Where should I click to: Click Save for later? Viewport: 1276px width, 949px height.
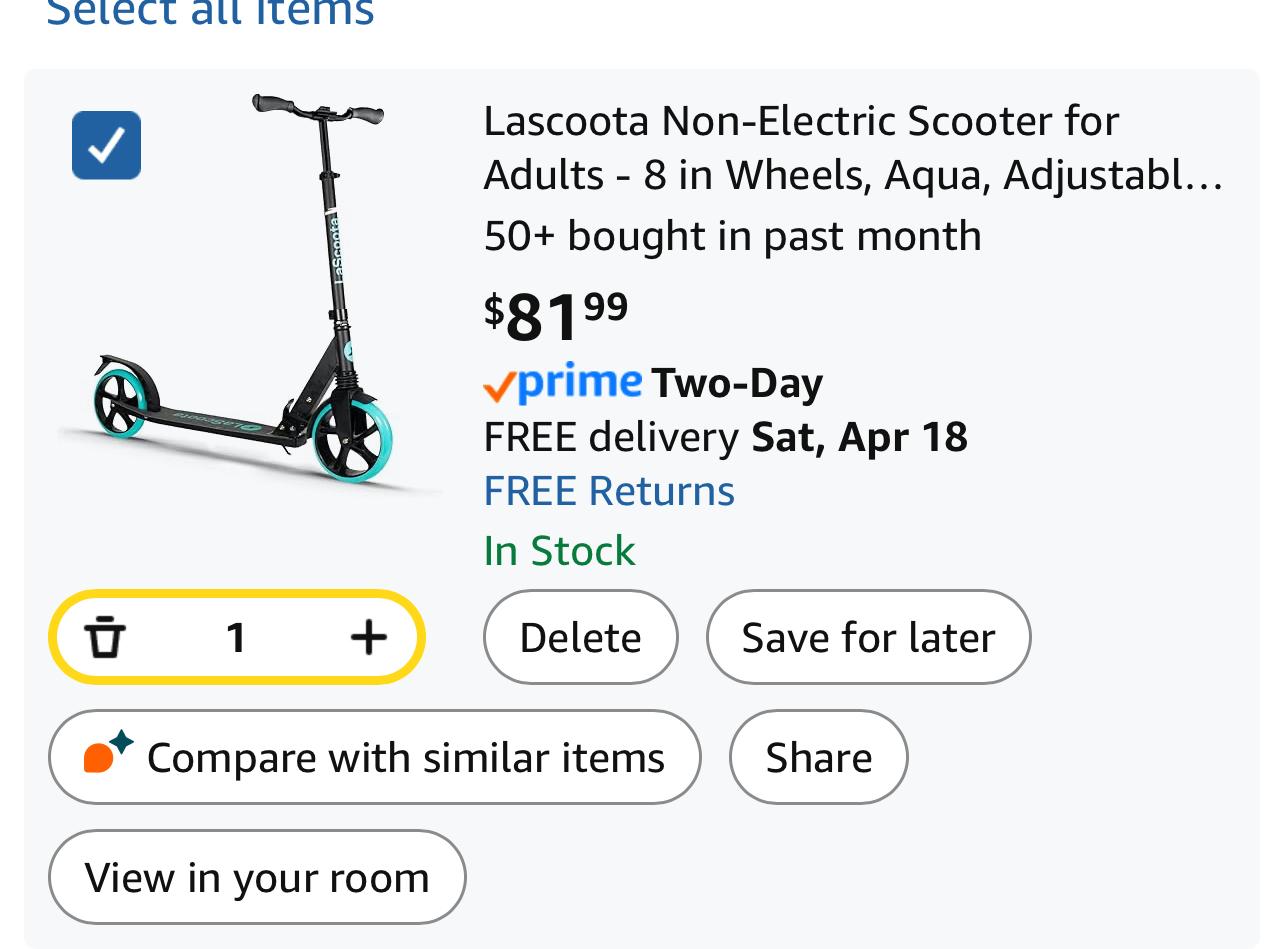(868, 637)
